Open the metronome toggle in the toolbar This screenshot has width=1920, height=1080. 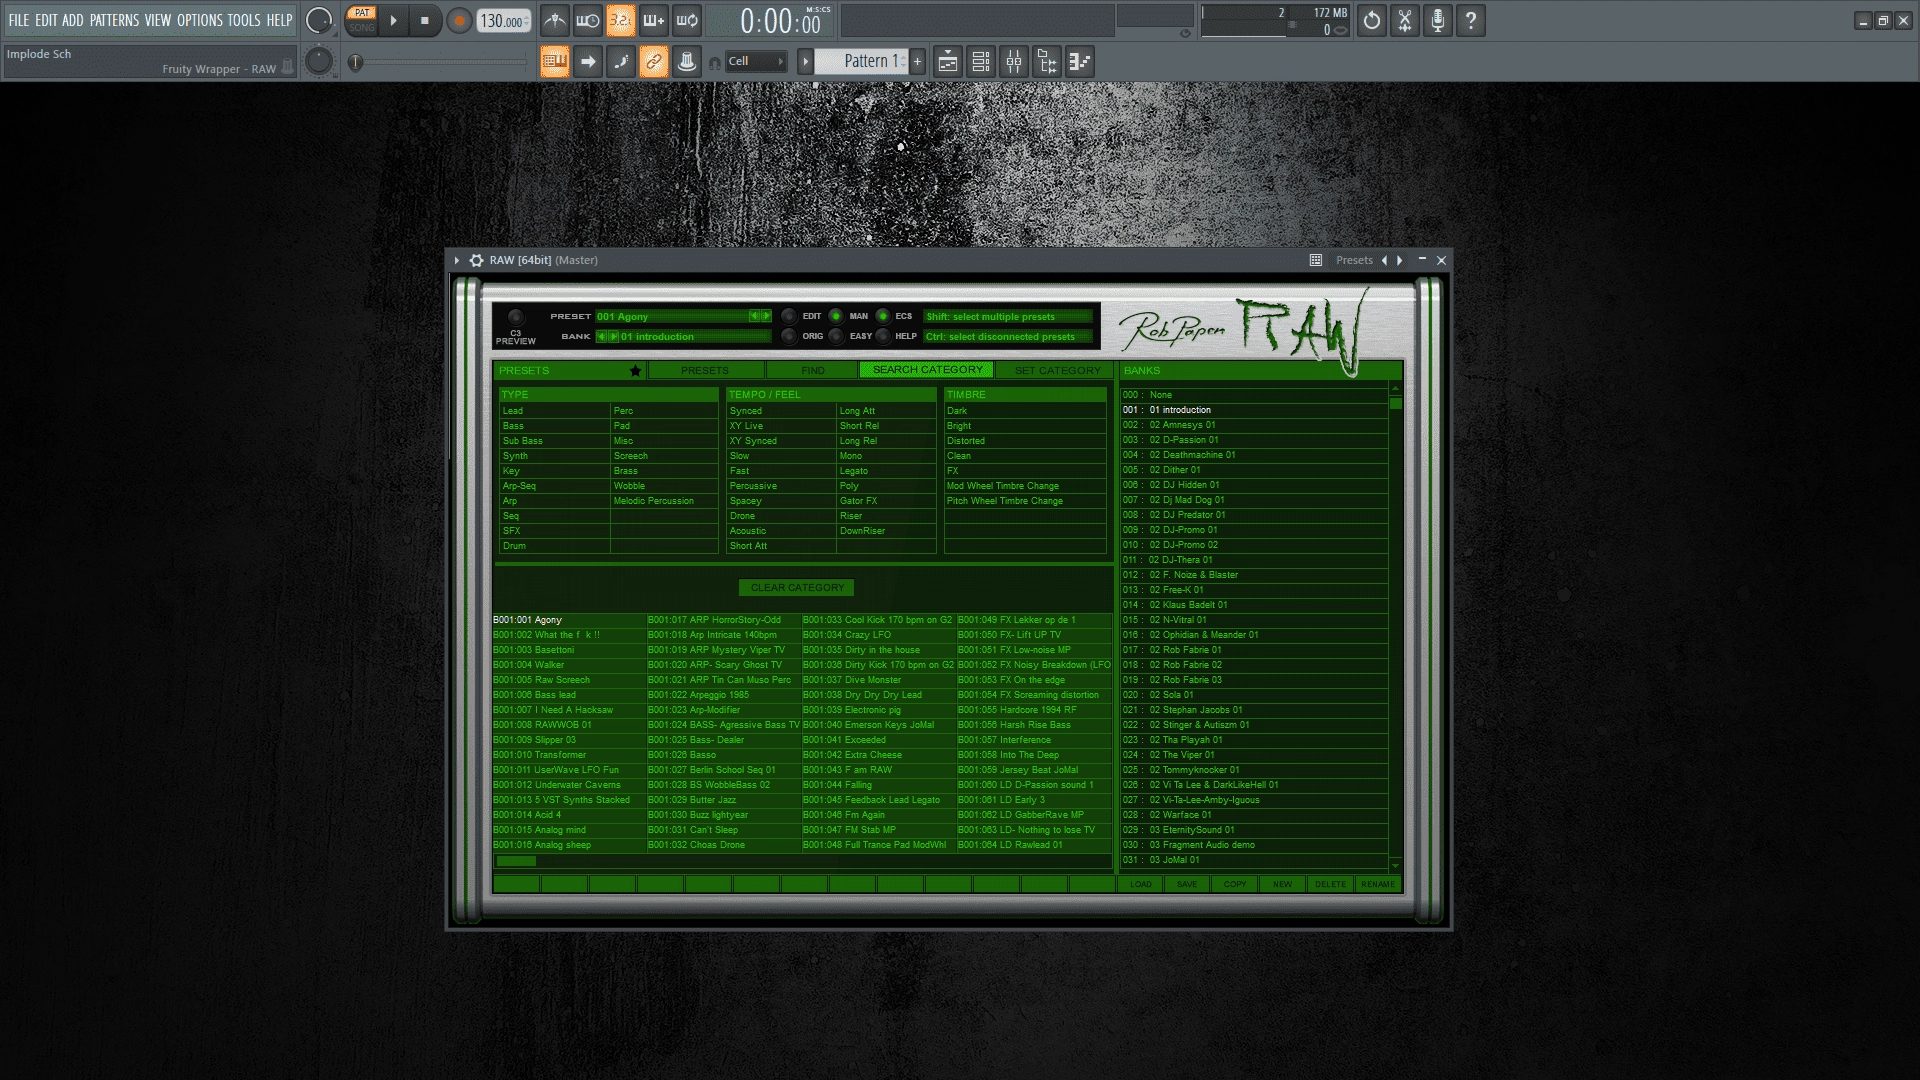tap(555, 20)
